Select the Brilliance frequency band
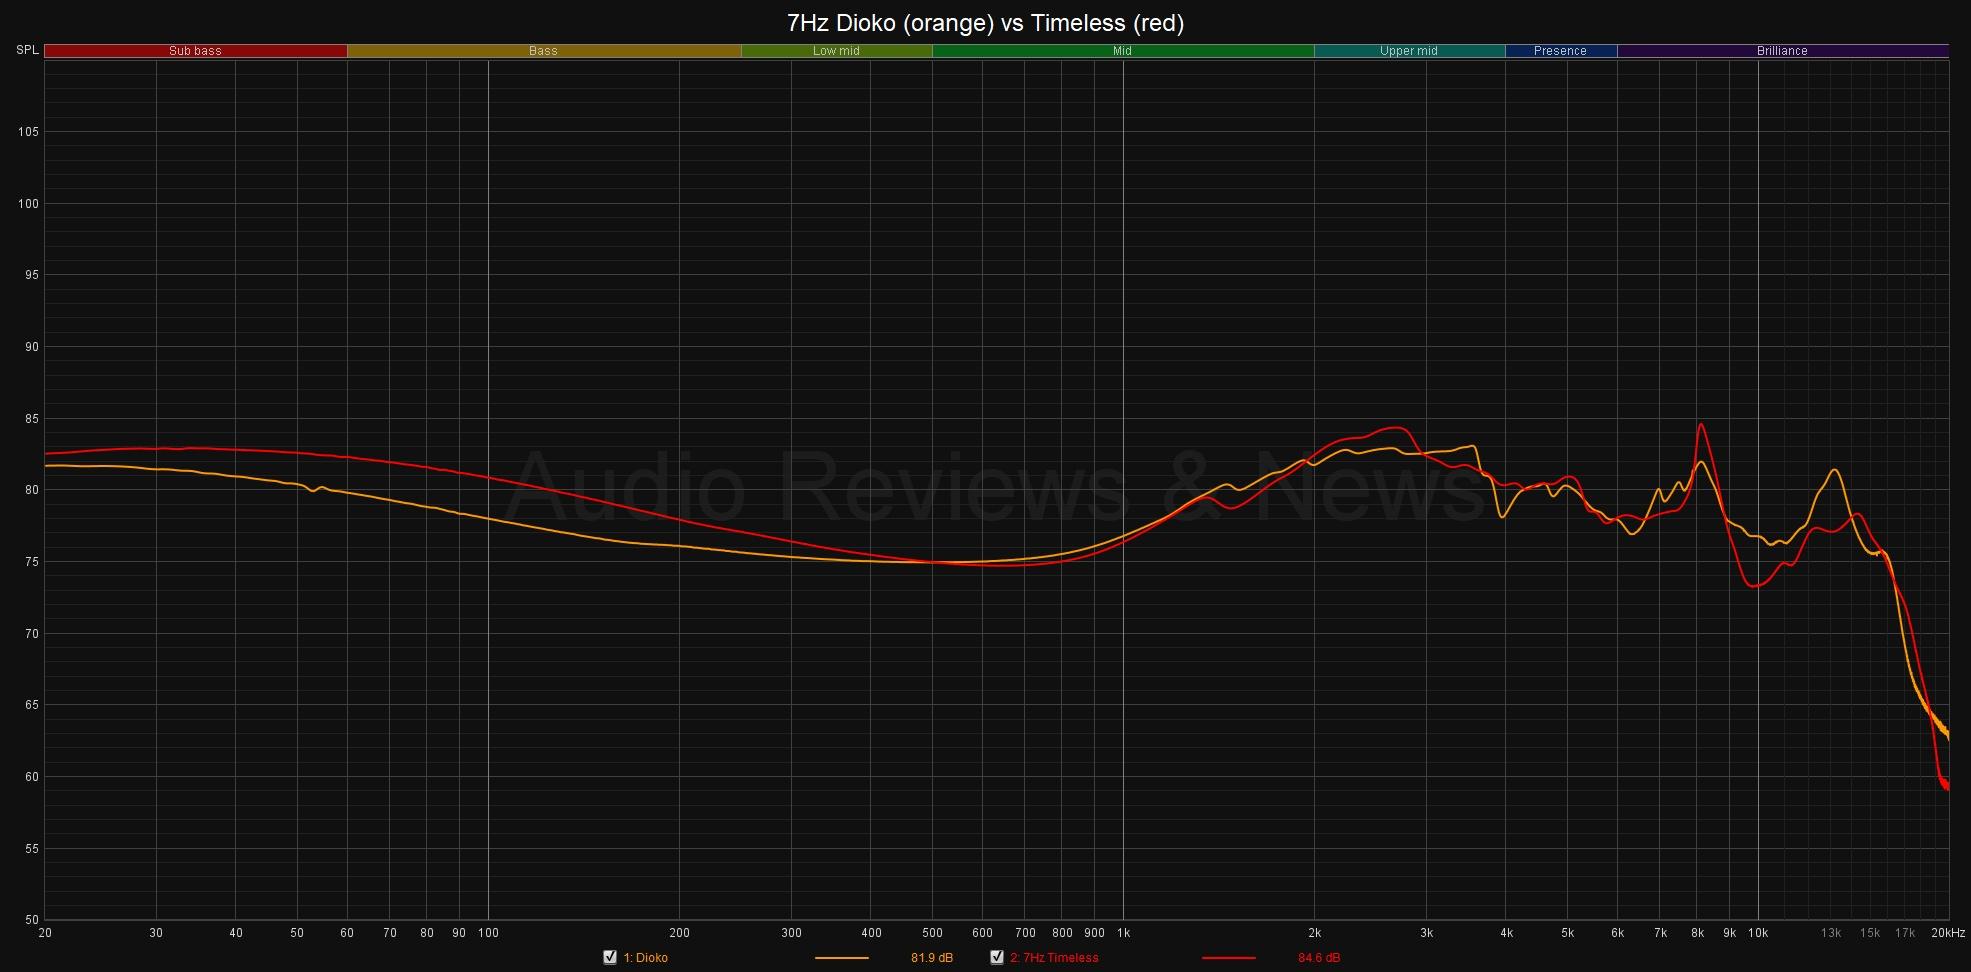1971x972 pixels. point(1782,51)
